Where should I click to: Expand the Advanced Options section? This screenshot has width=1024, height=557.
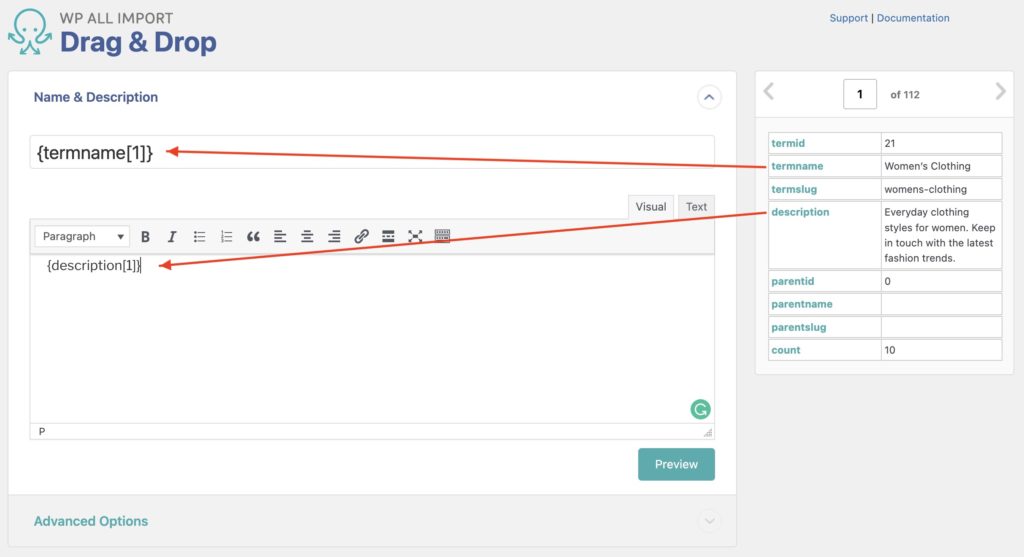tap(709, 521)
